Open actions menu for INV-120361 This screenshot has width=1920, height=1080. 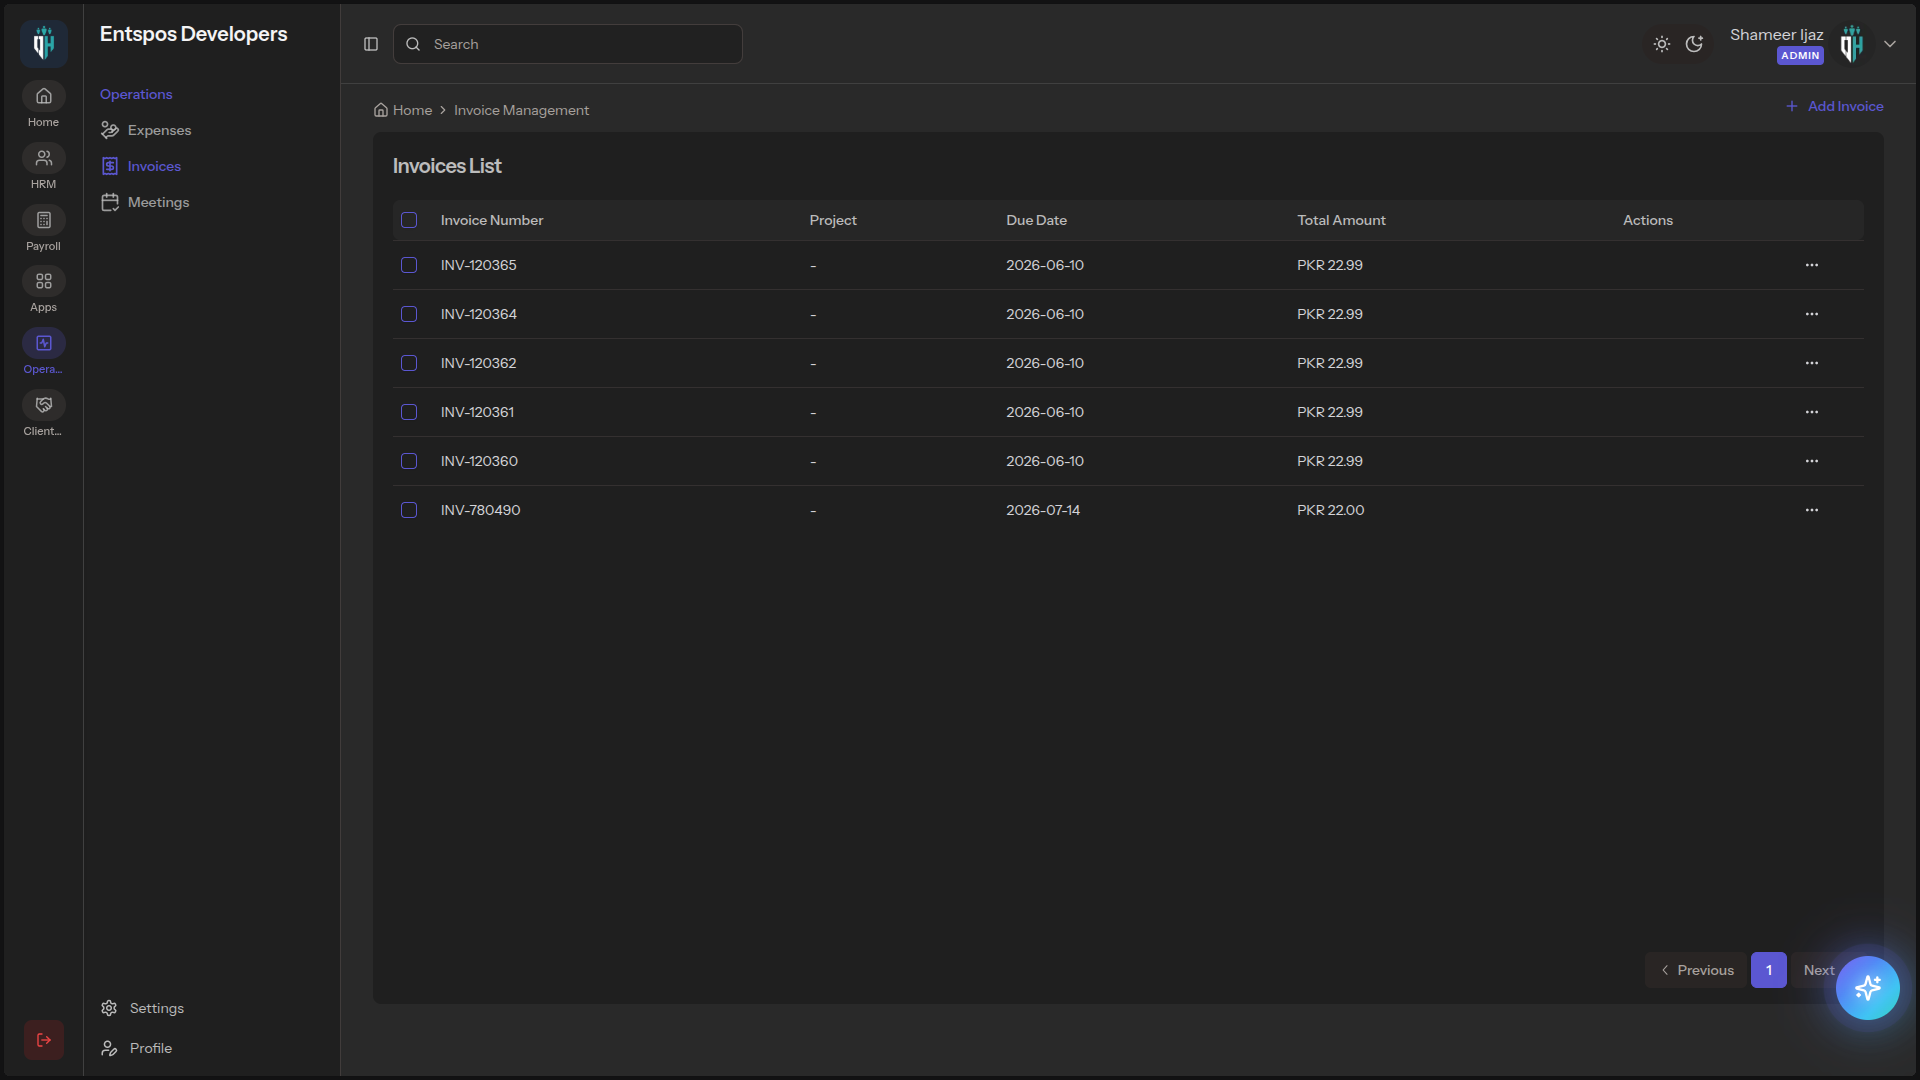[x=1811, y=412]
